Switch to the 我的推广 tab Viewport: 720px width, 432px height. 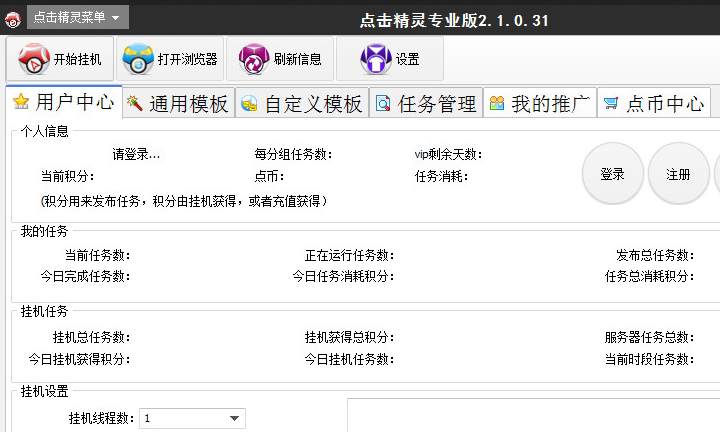point(540,103)
